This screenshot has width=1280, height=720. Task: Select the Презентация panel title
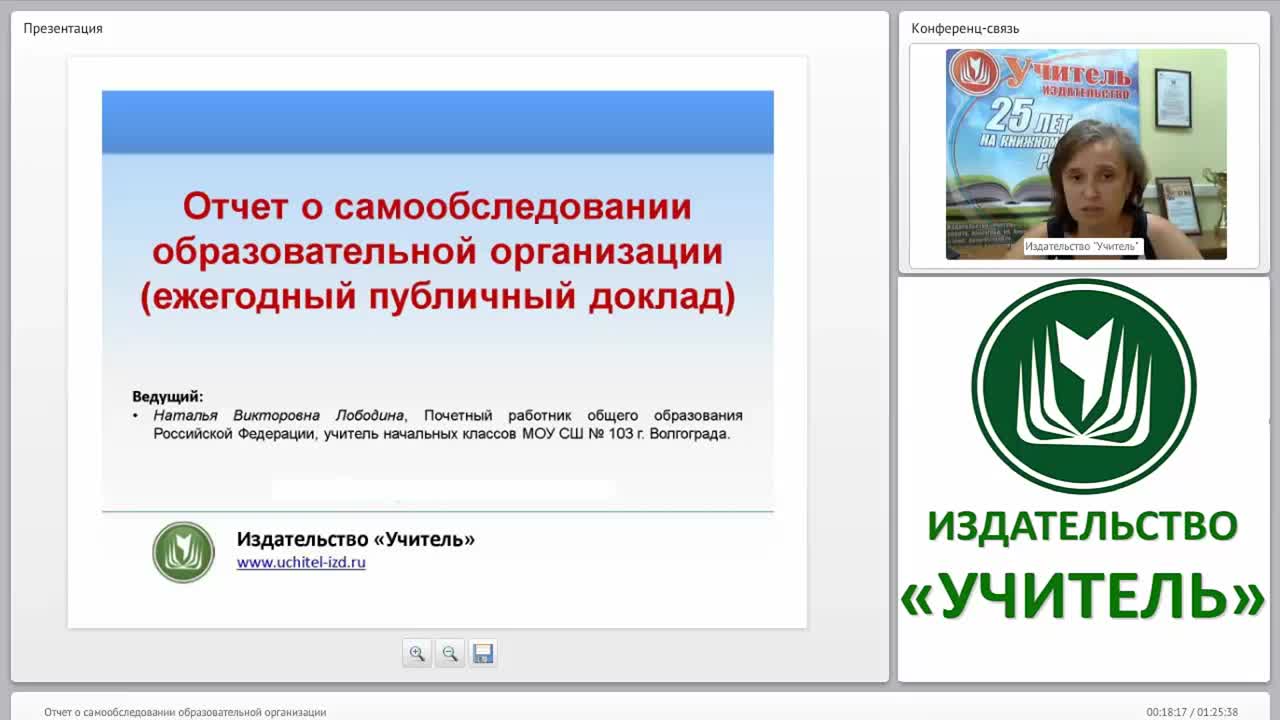tap(63, 28)
